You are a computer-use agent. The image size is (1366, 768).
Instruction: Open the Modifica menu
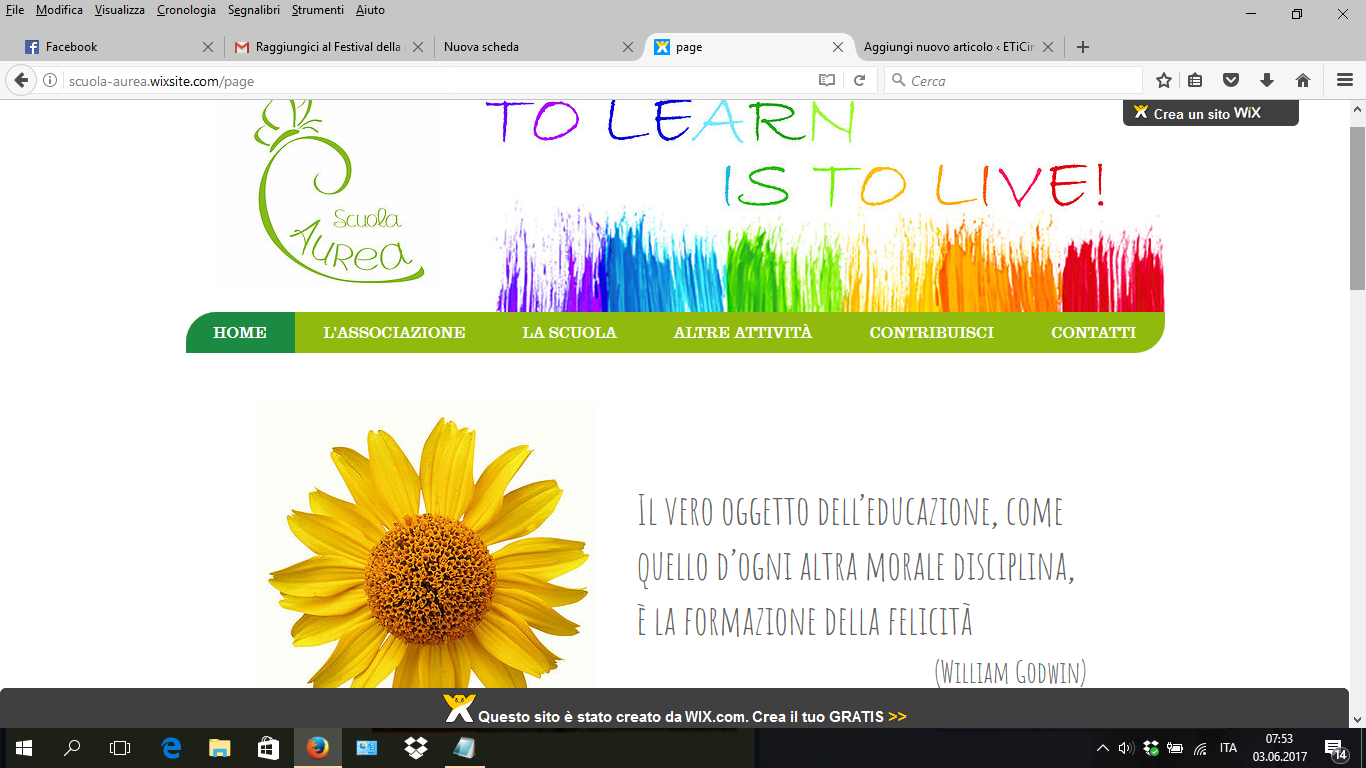[x=59, y=10]
